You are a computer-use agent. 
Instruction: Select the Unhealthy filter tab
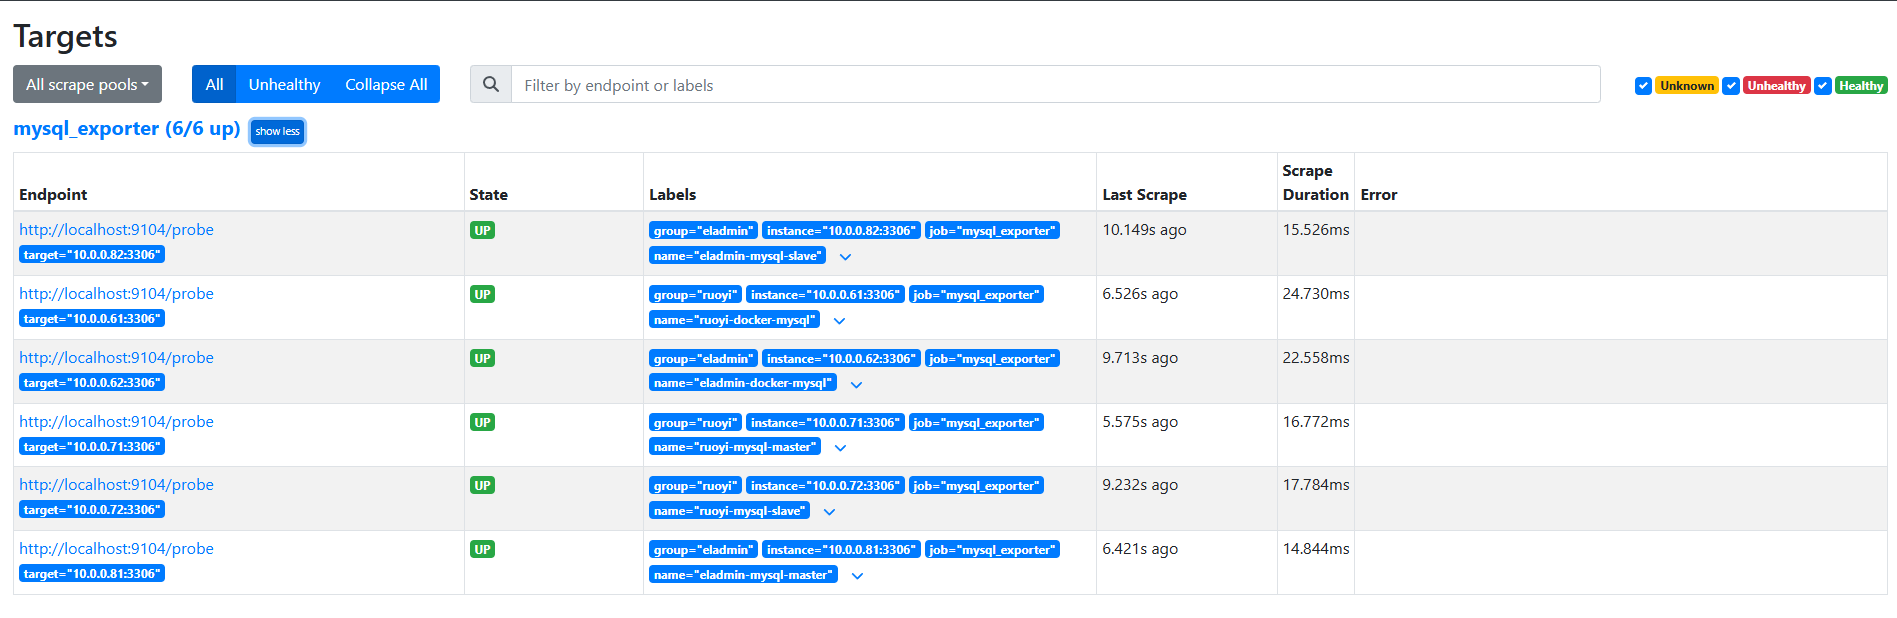click(x=284, y=85)
